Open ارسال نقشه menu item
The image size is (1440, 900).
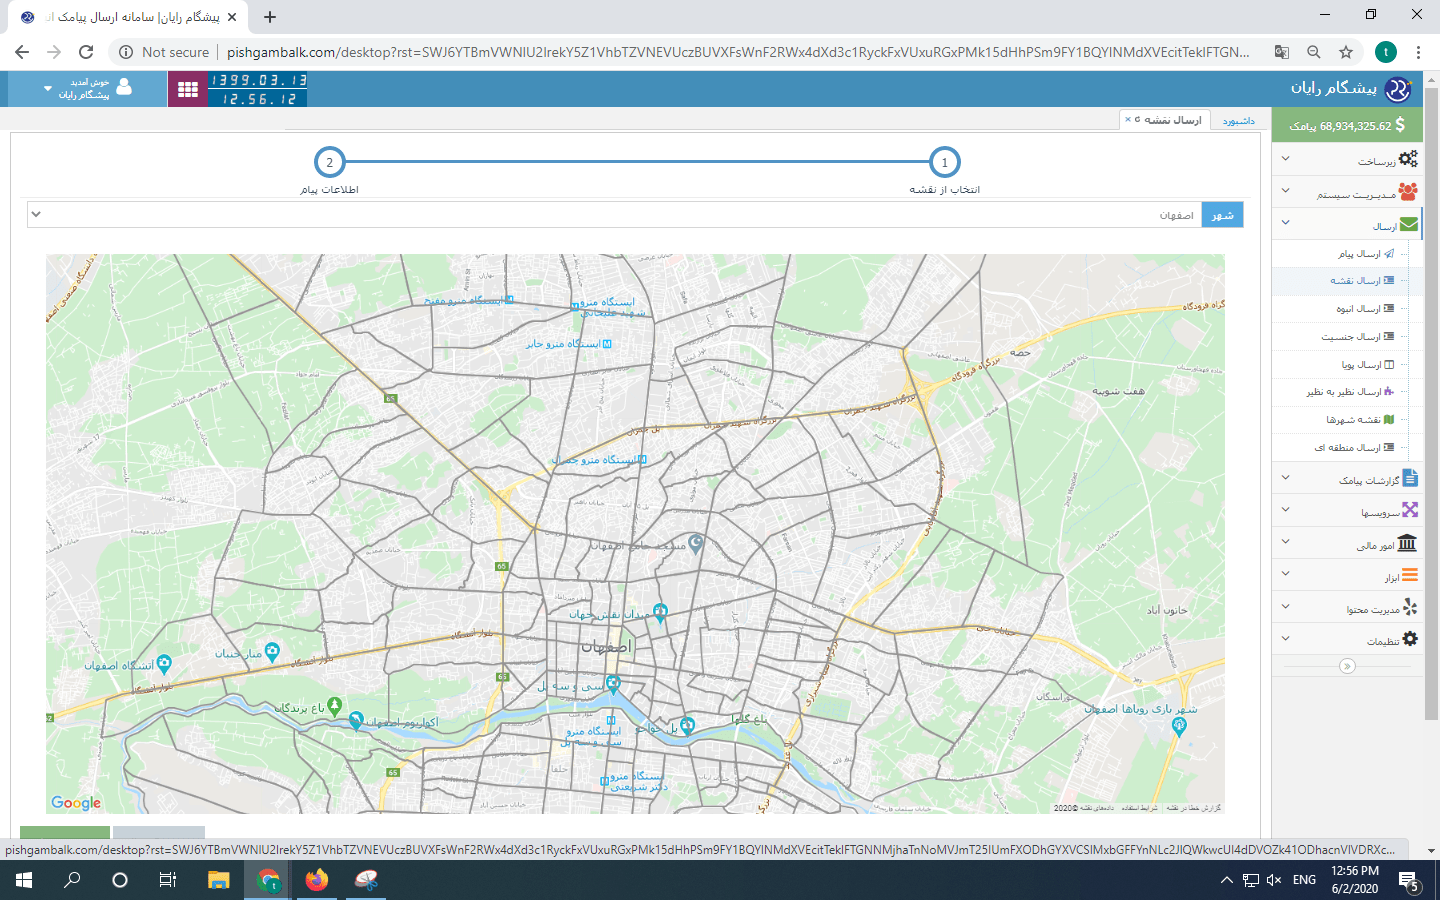pyautogui.click(x=1362, y=281)
